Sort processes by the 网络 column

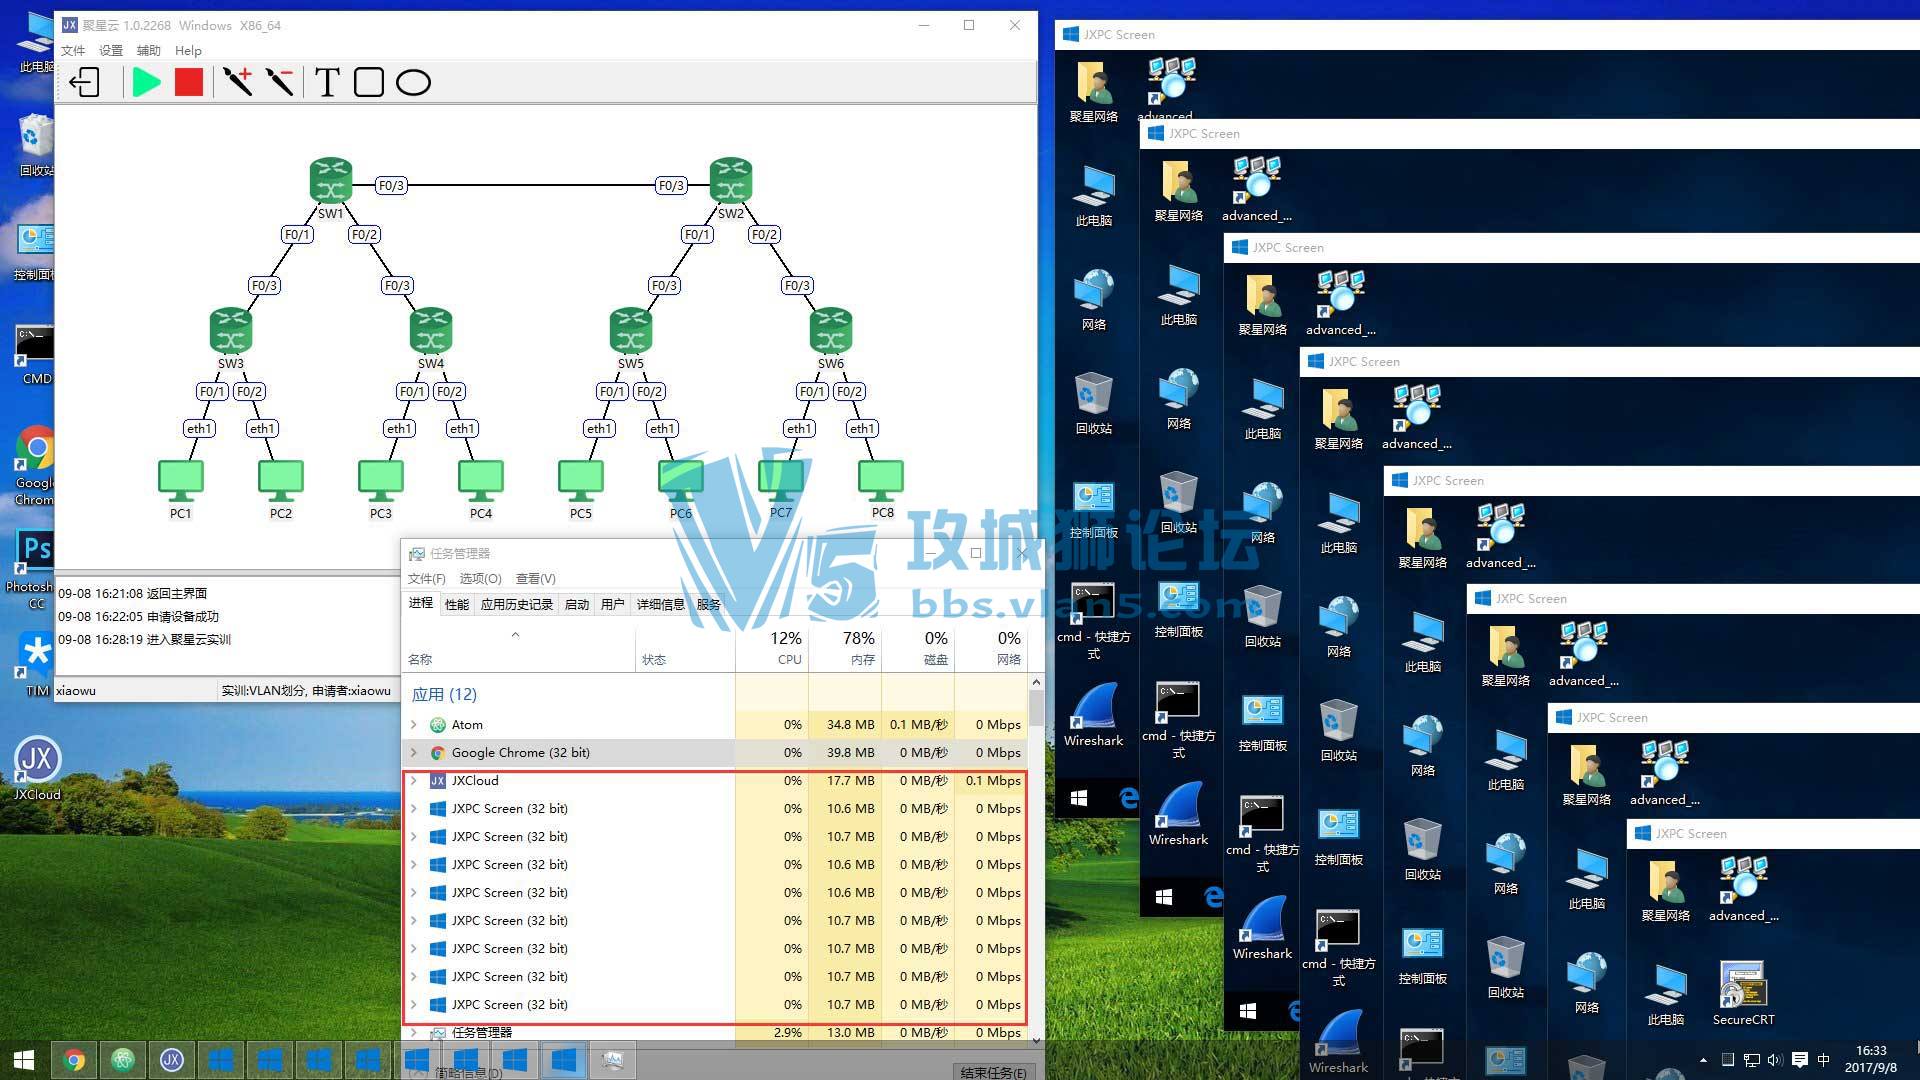coord(991,647)
